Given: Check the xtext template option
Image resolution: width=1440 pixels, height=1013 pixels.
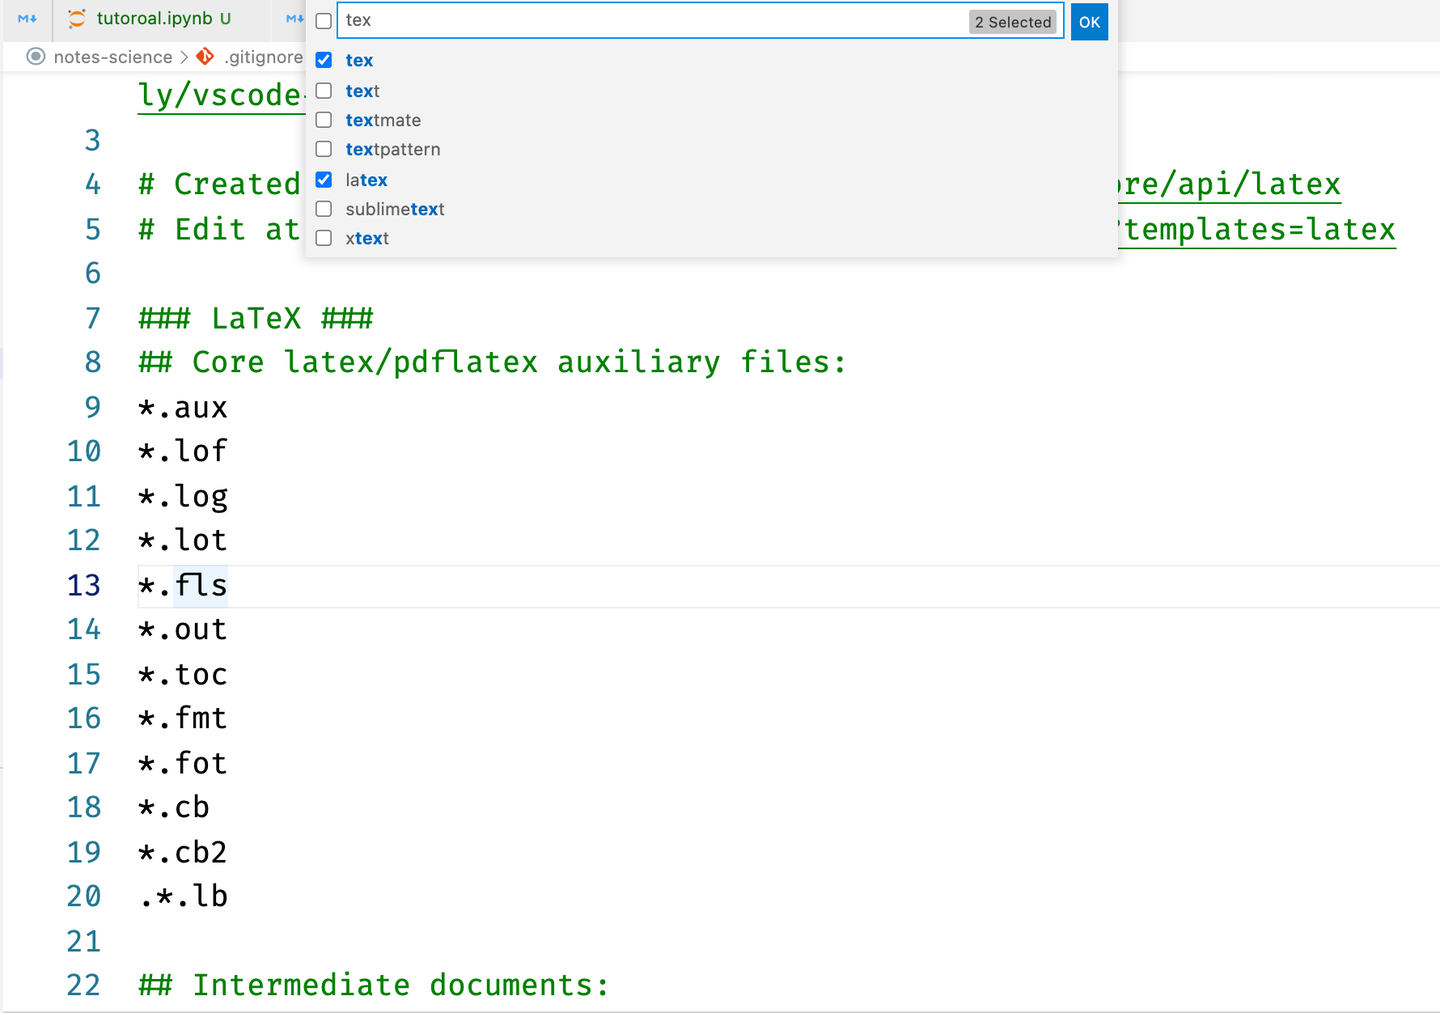Looking at the screenshot, I should click(324, 237).
